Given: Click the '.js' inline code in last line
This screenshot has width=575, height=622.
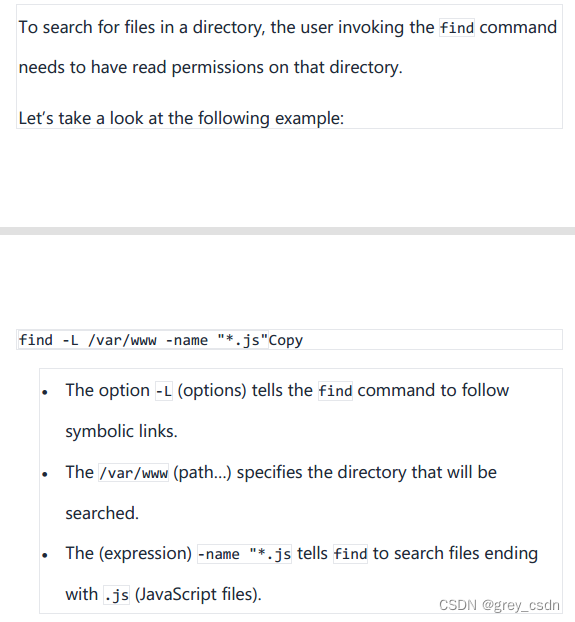Looking at the screenshot, I should click(117, 595).
